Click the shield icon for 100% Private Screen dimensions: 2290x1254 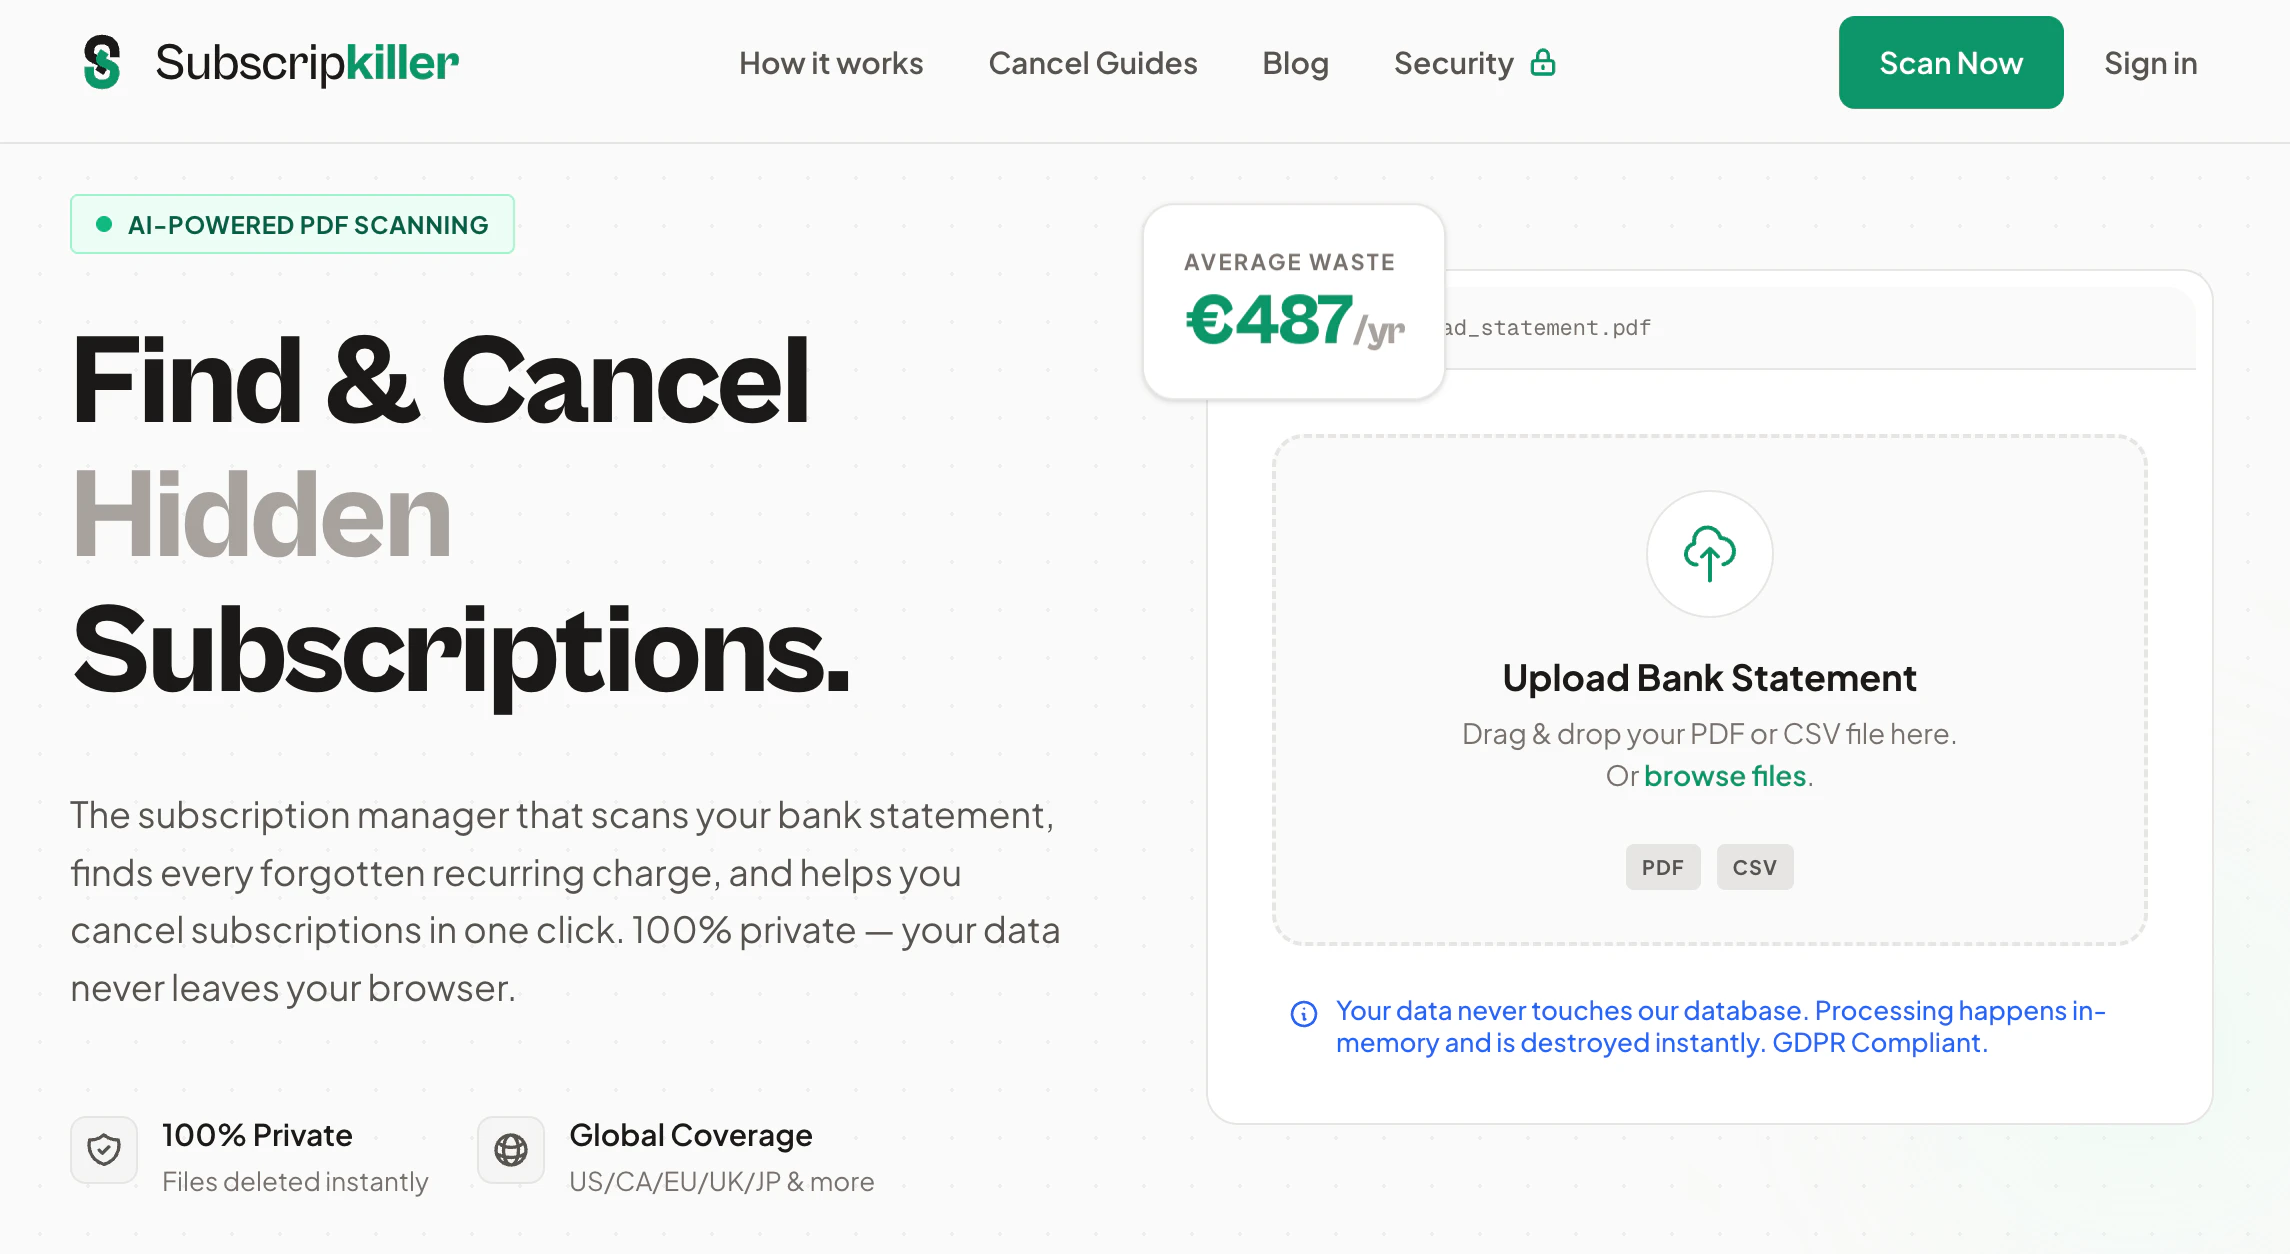(104, 1150)
